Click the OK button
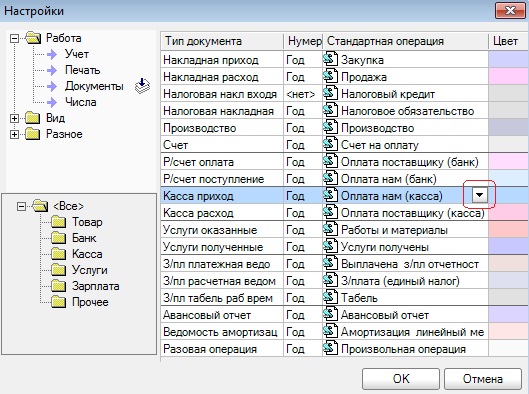Screen dimensions: 529x394 click(401, 378)
